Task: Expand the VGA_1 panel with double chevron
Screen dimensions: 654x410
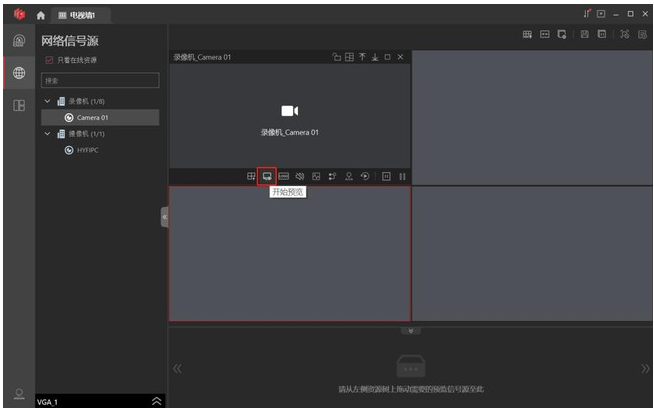Action: tap(155, 400)
